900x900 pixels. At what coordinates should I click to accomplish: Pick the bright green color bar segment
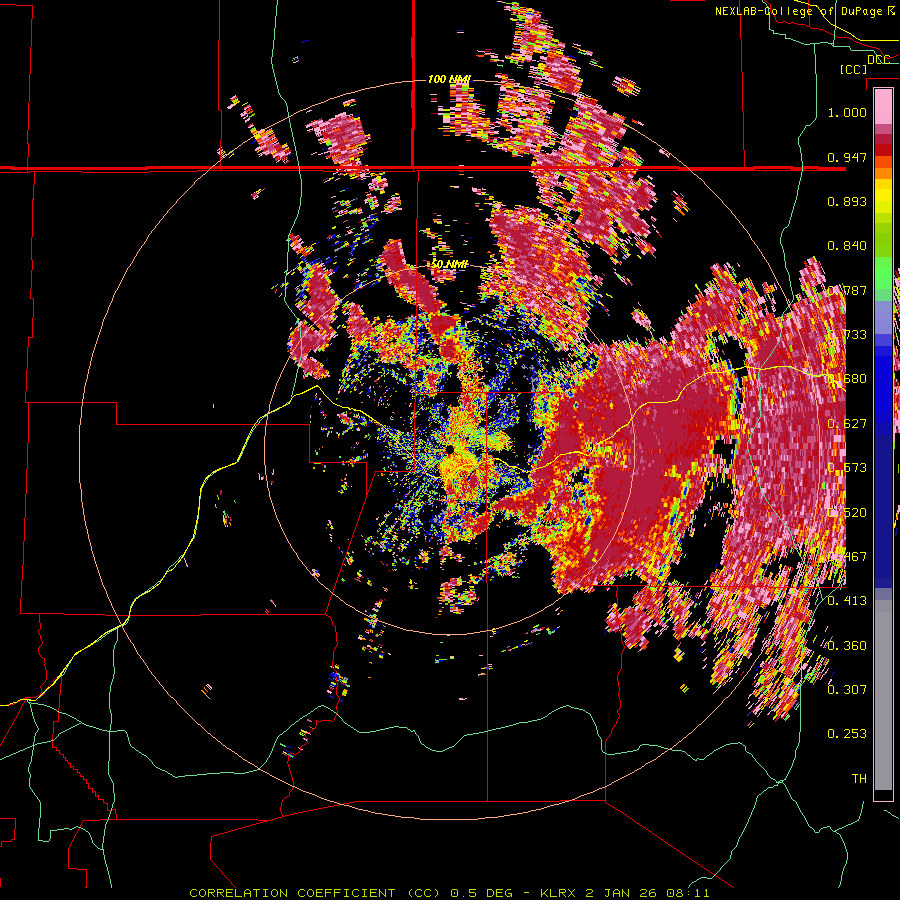[883, 273]
